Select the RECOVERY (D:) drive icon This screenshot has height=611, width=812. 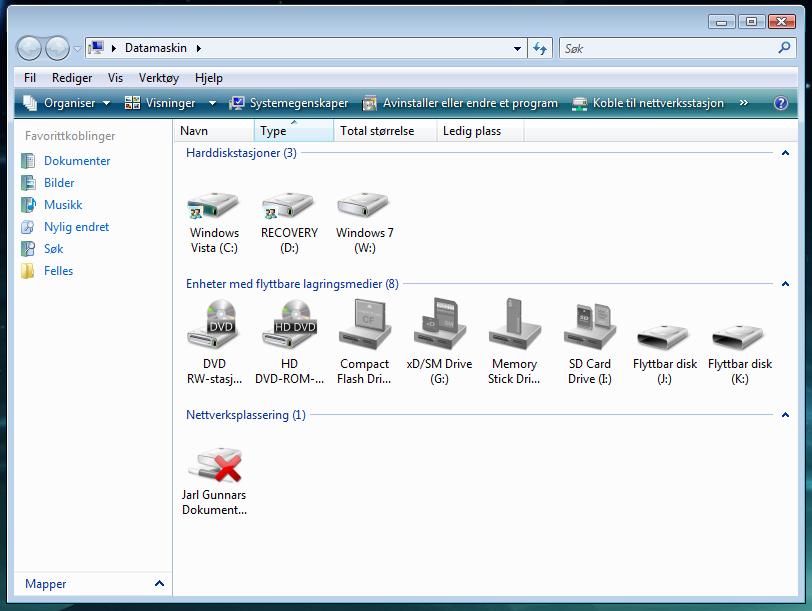pyautogui.click(x=288, y=206)
